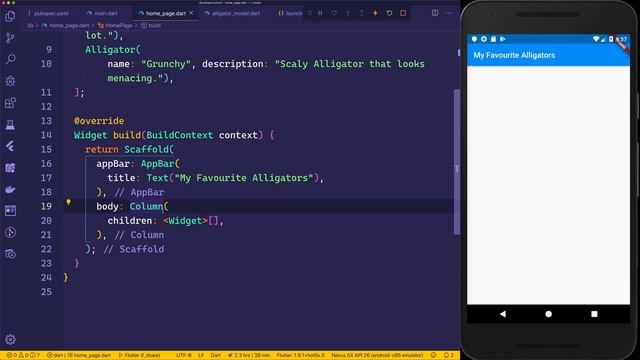
Task: Open the Flutter sidebar icon
Action: [10, 146]
